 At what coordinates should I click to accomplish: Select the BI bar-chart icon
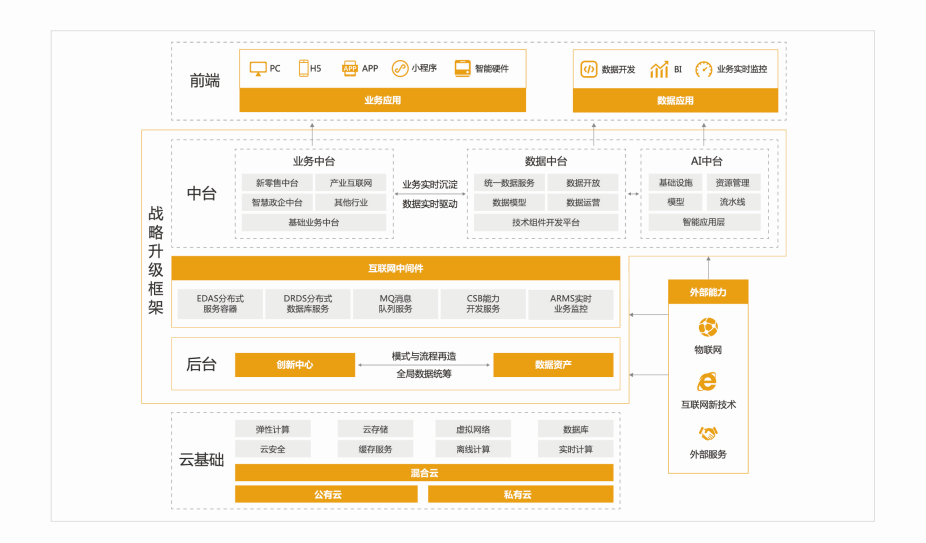click(x=659, y=69)
